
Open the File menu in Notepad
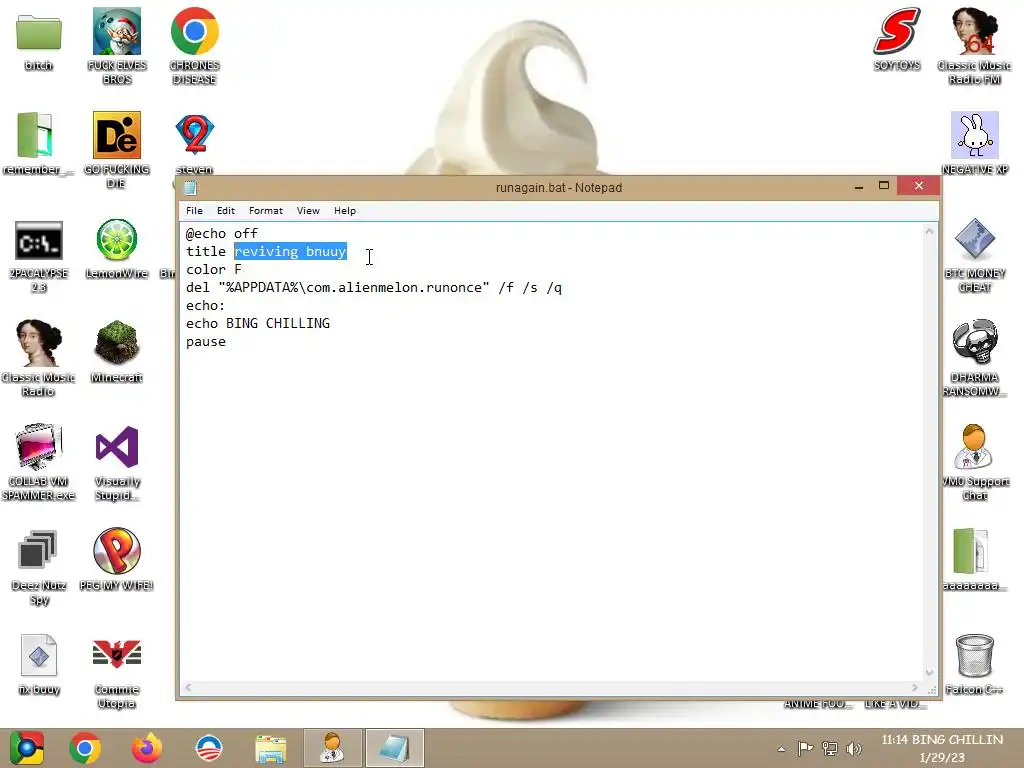click(194, 210)
